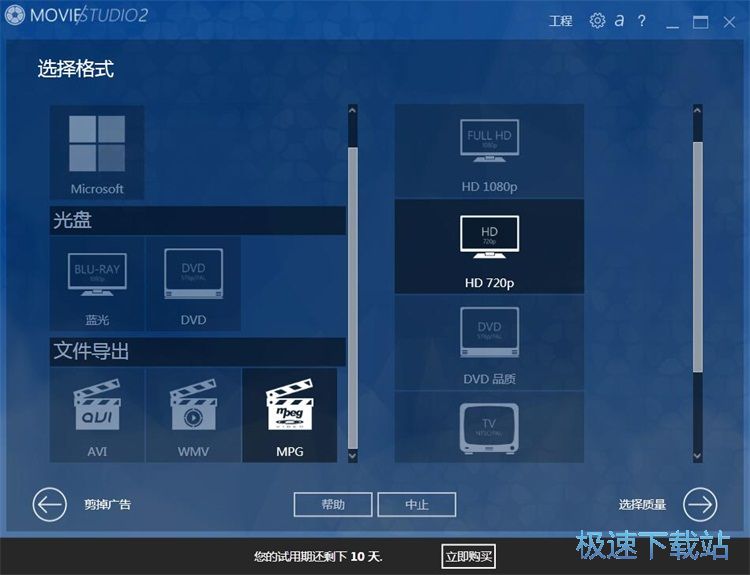Viewport: 750px width, 575px height.
Task: Choose the Blu-ray (蓝光) disc format
Action: [x=97, y=284]
